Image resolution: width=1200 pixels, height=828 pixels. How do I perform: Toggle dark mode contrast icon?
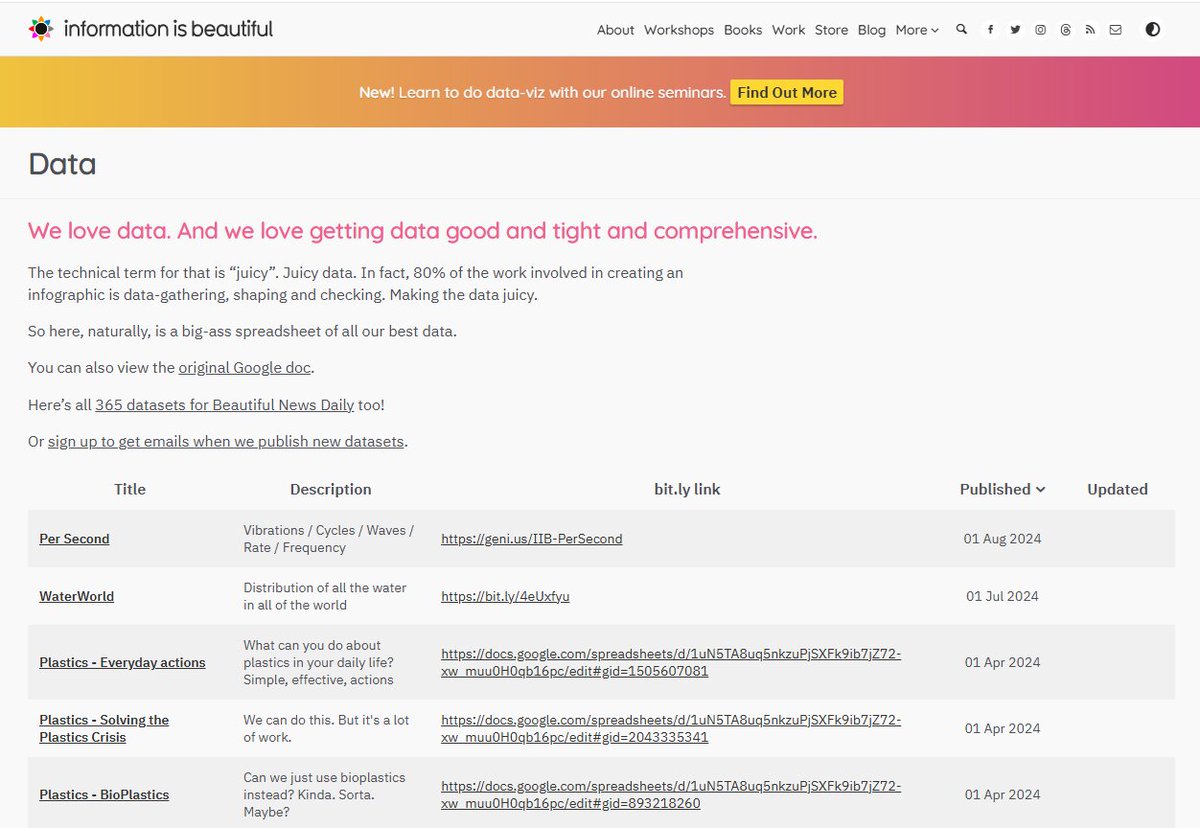click(1153, 30)
